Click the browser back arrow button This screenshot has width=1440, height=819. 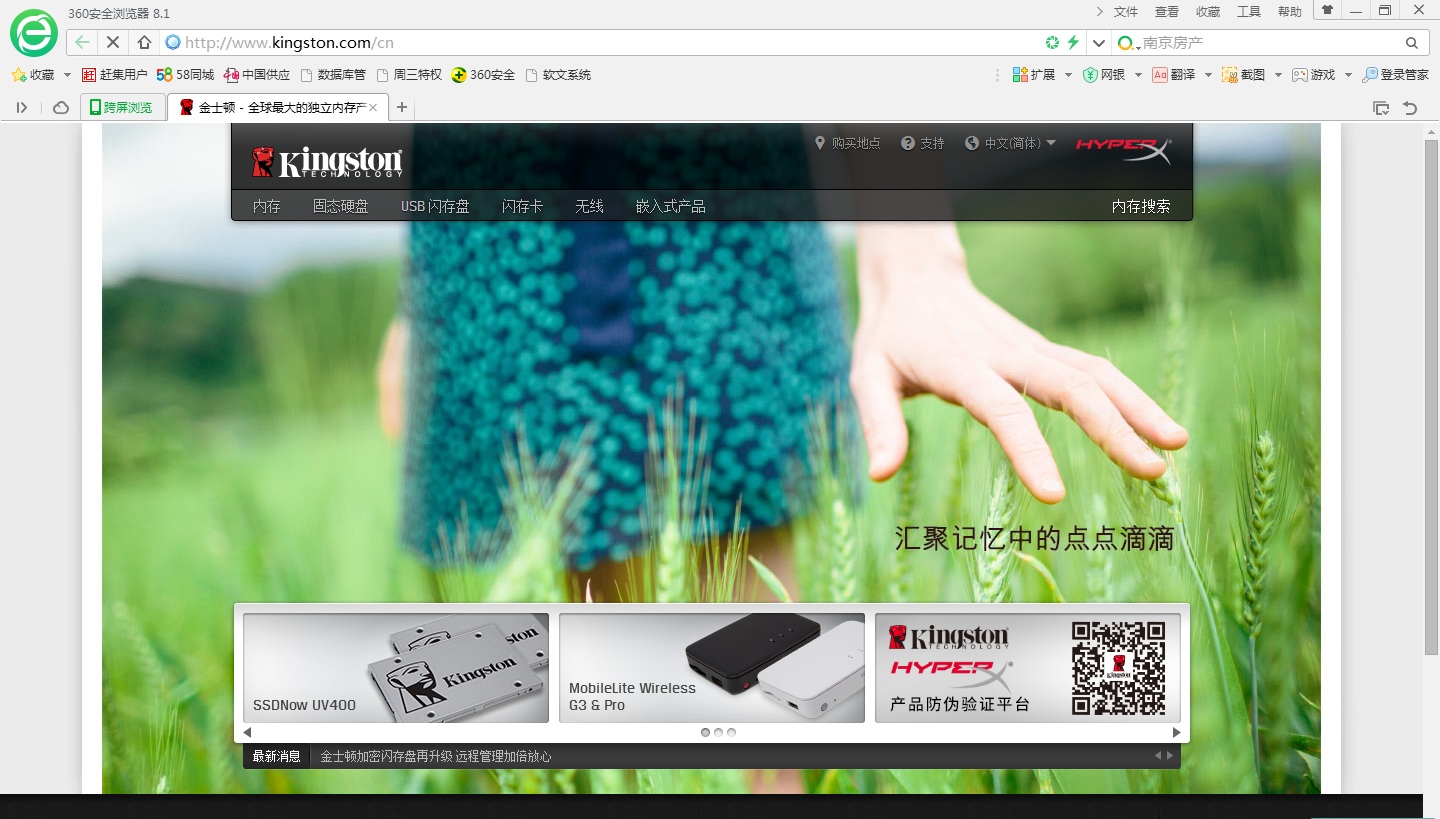click(x=82, y=42)
